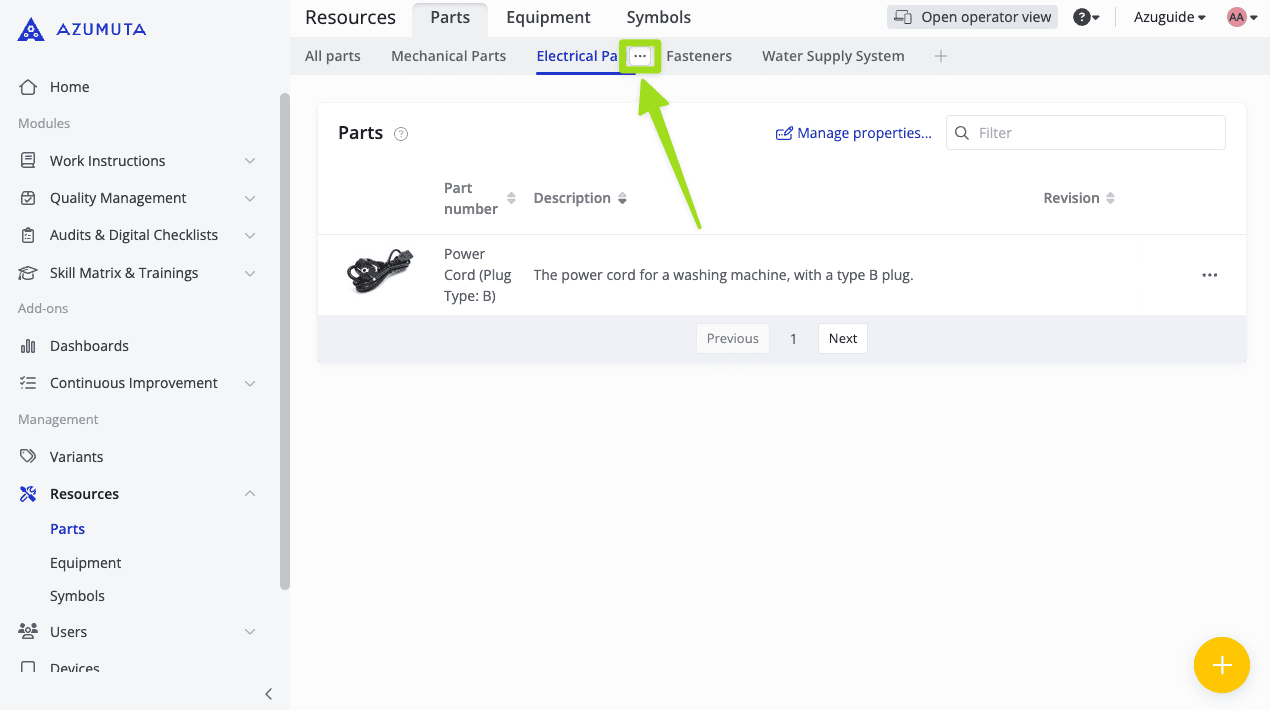This screenshot has width=1270, height=710.
Task: Click the Open operator view button
Action: [971, 16]
